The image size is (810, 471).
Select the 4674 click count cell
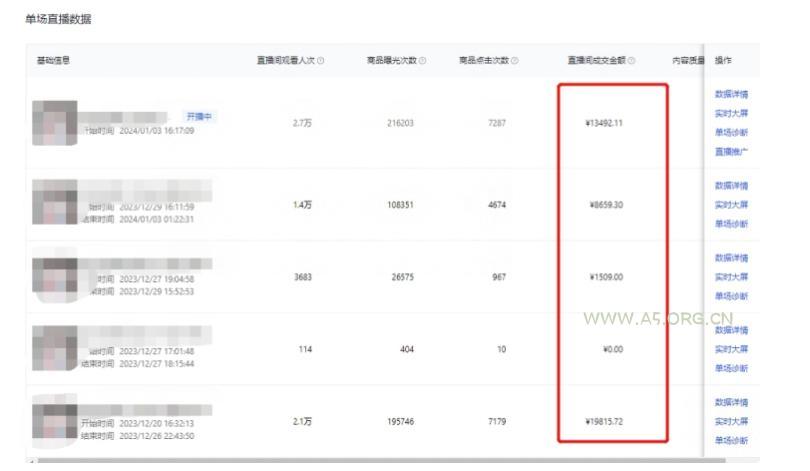click(497, 205)
